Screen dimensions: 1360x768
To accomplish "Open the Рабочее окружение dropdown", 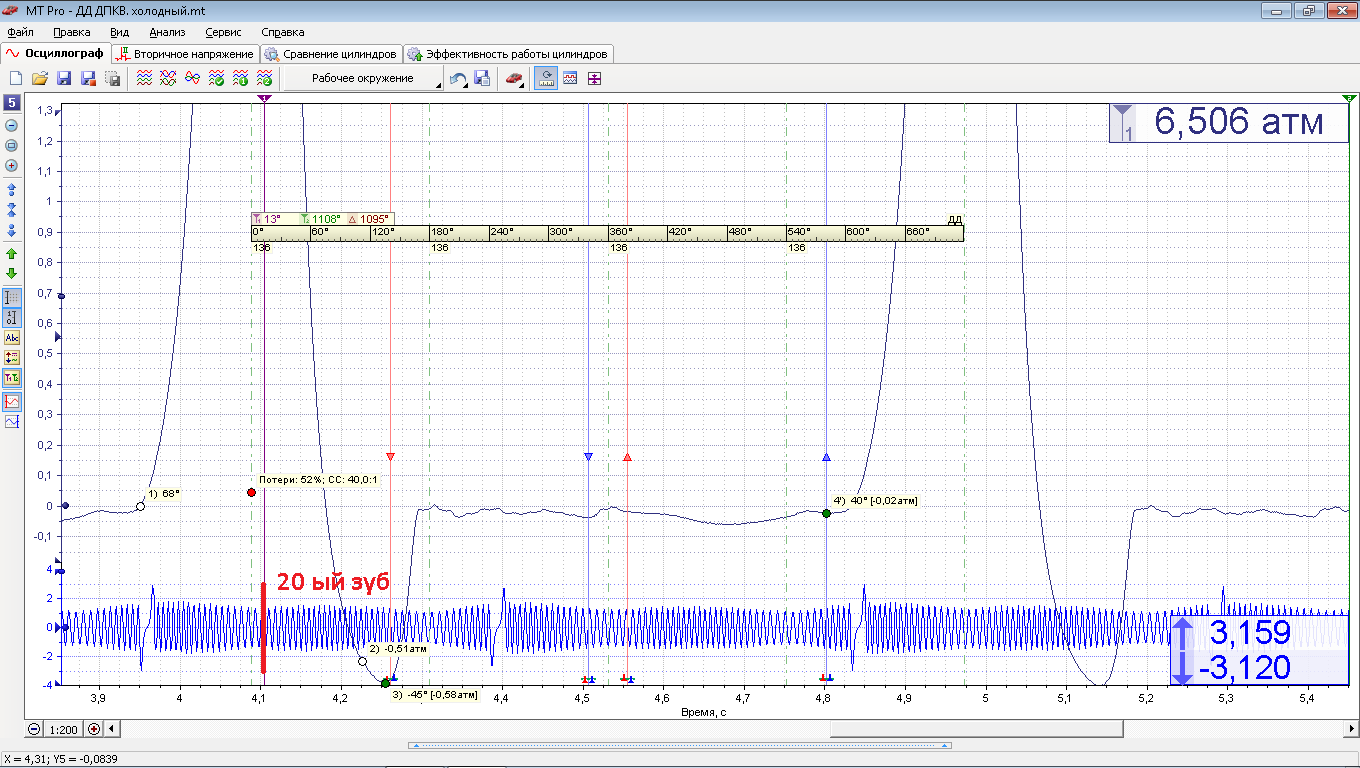I will 364,78.
